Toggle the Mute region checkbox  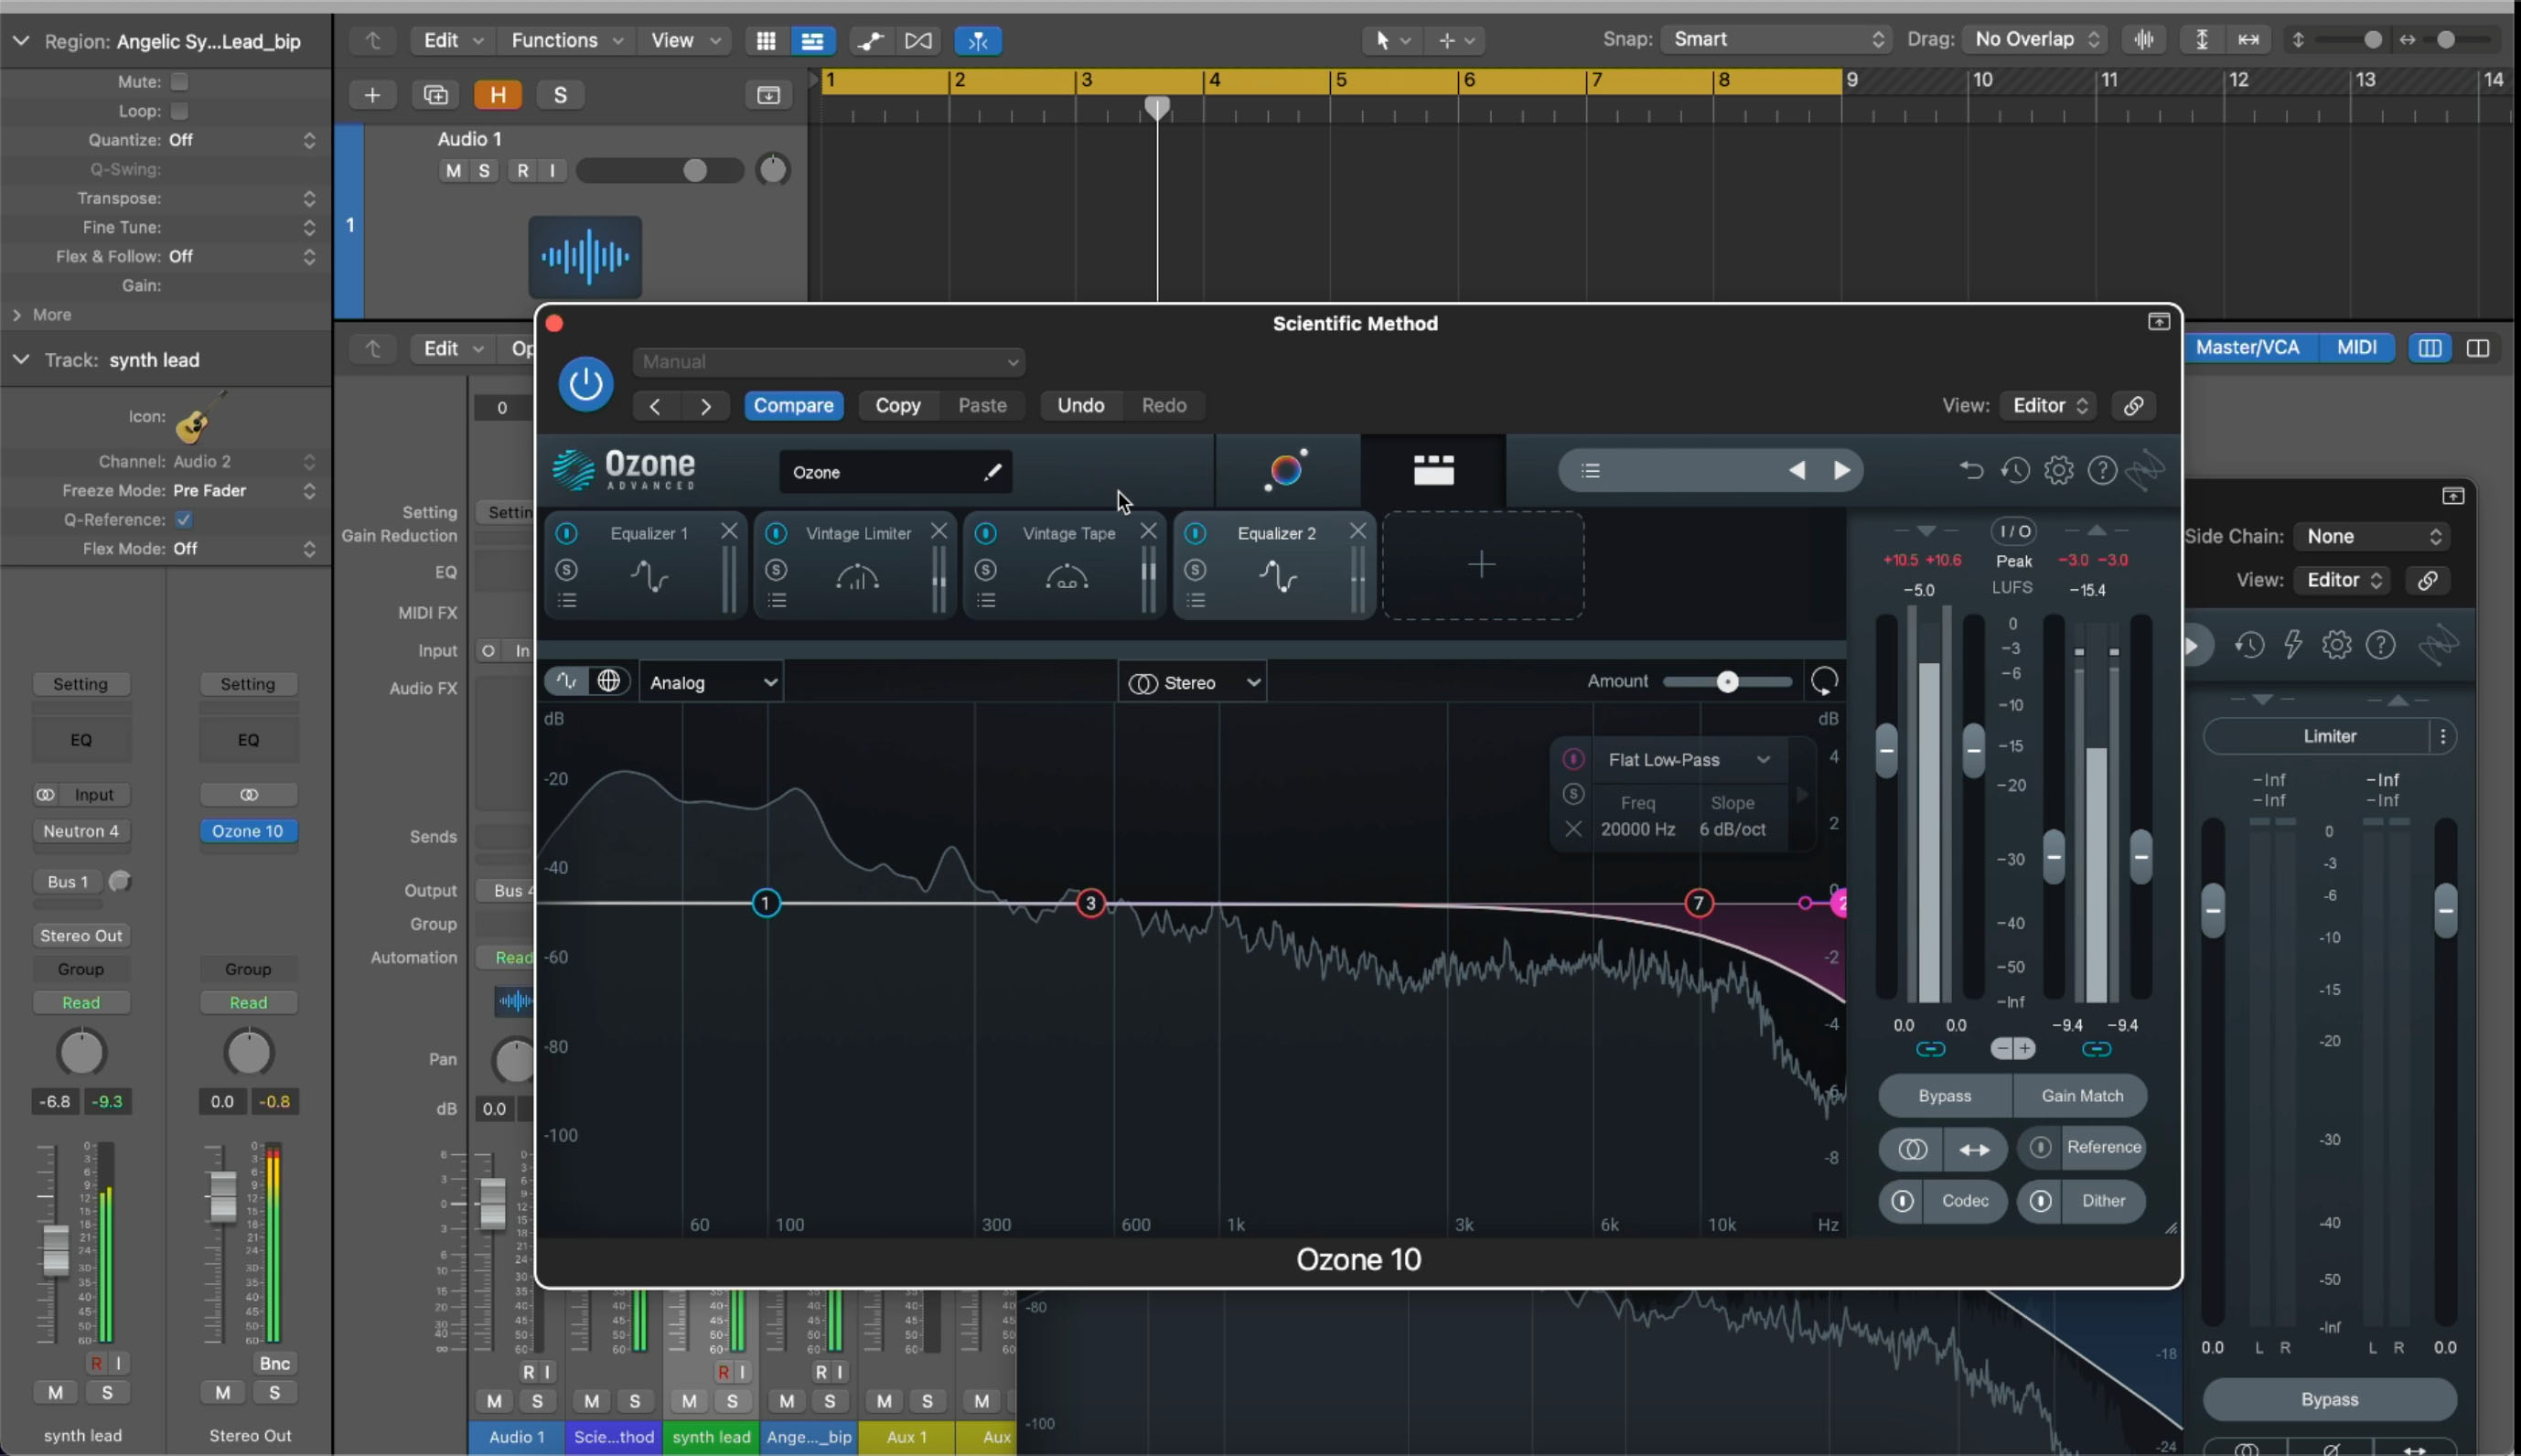click(x=179, y=81)
